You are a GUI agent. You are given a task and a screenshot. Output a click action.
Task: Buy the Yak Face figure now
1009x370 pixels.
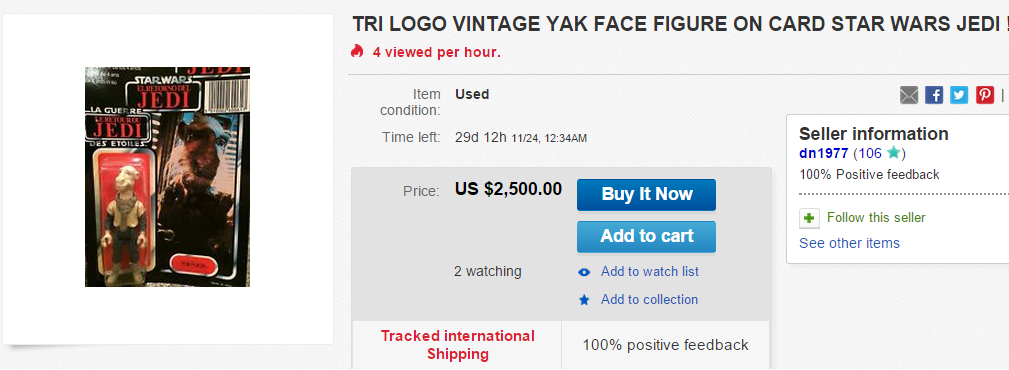click(x=646, y=194)
